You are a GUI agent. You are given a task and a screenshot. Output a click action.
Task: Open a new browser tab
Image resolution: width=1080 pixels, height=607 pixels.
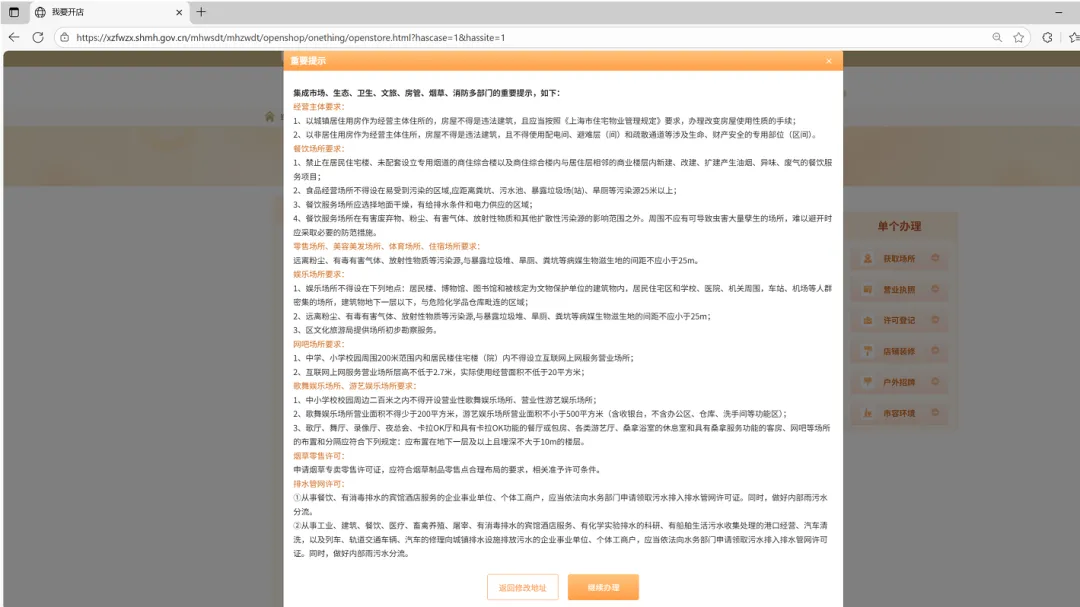[201, 12]
